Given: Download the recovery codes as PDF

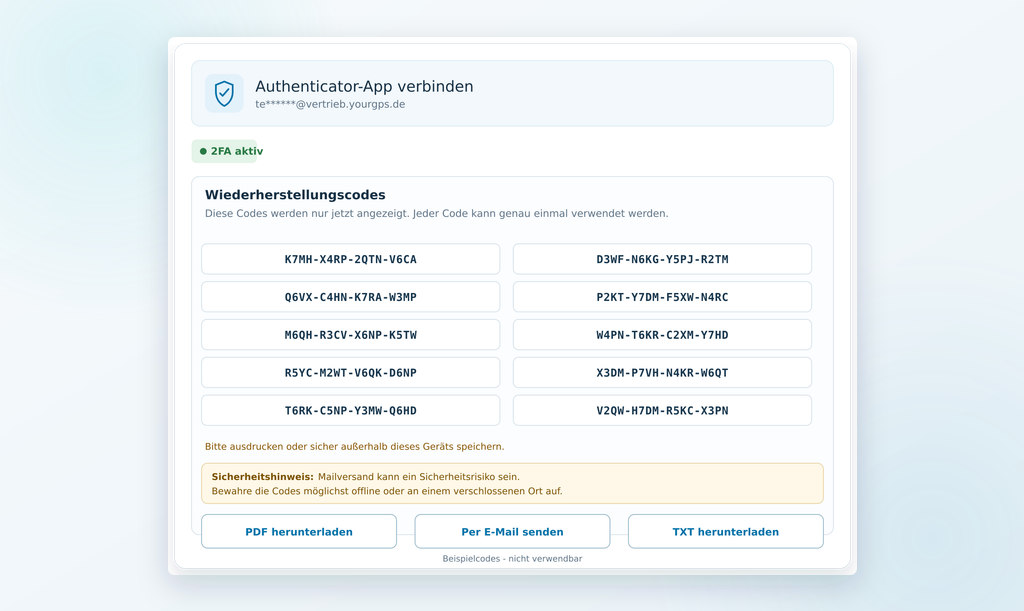Looking at the screenshot, I should pos(299,531).
